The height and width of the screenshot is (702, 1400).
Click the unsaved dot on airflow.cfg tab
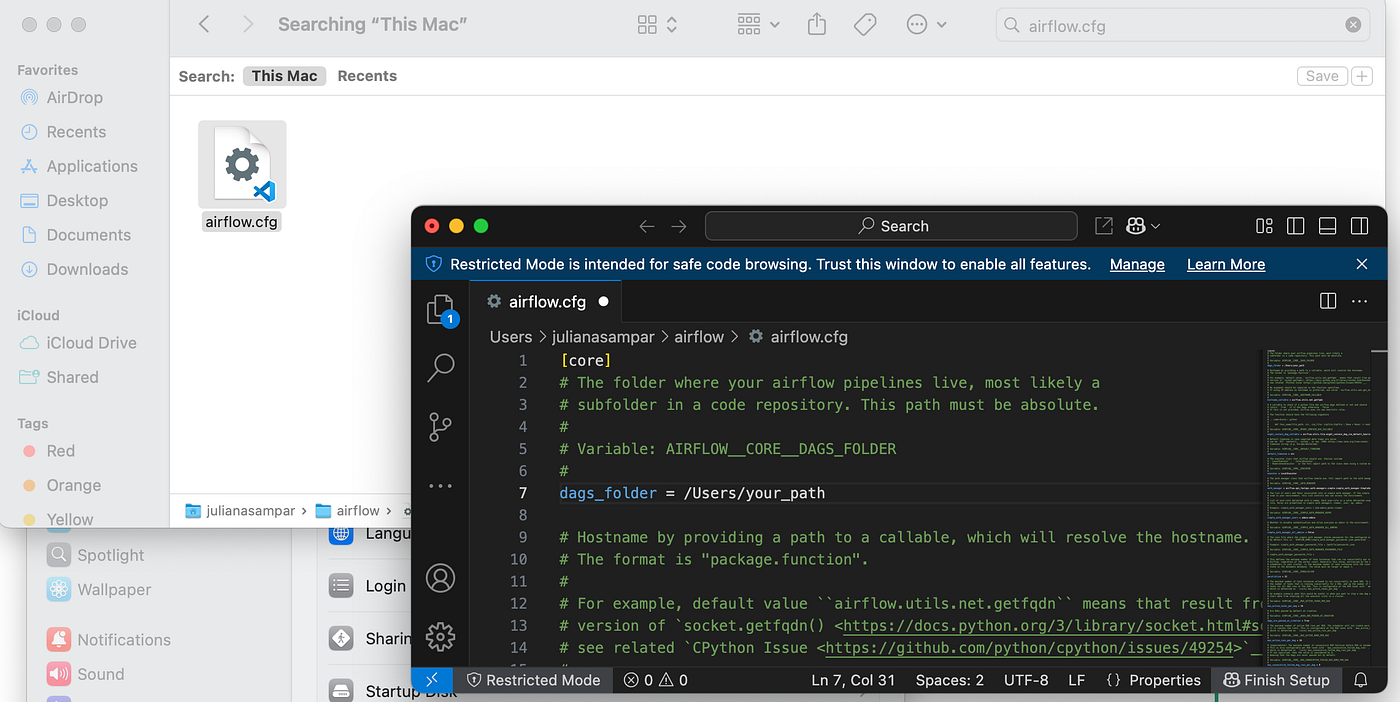(603, 301)
